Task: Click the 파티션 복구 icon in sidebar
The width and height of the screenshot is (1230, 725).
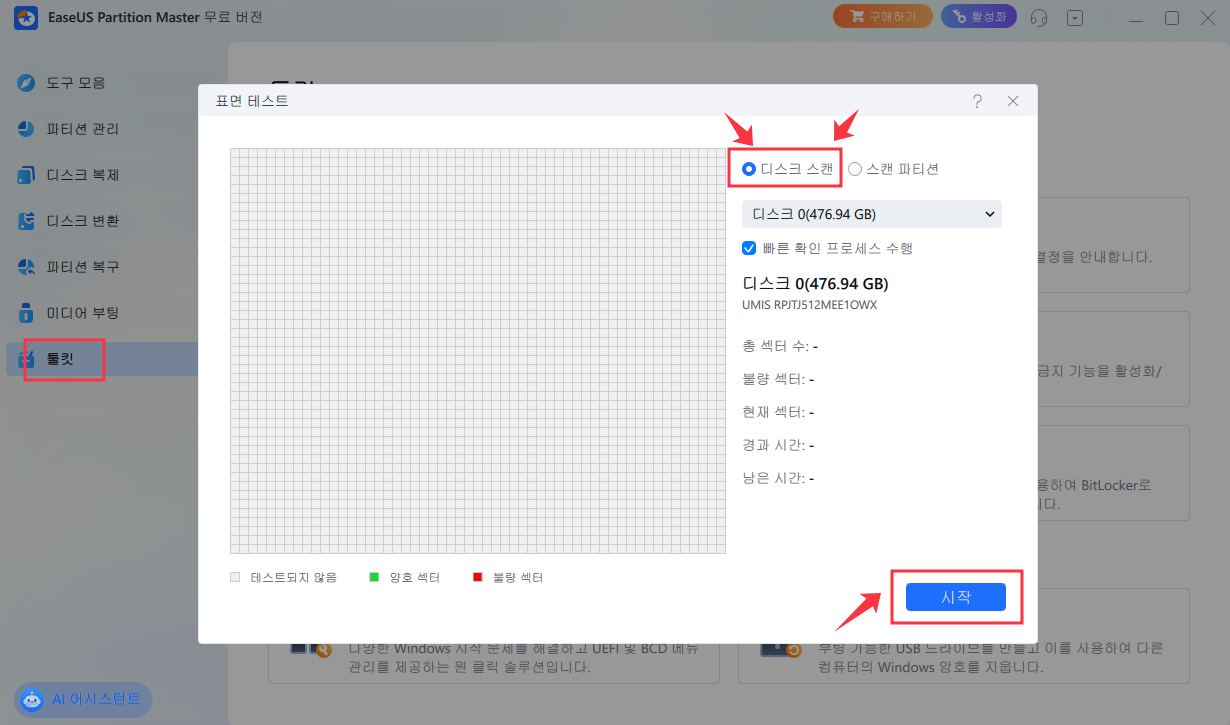Action: [x=27, y=267]
